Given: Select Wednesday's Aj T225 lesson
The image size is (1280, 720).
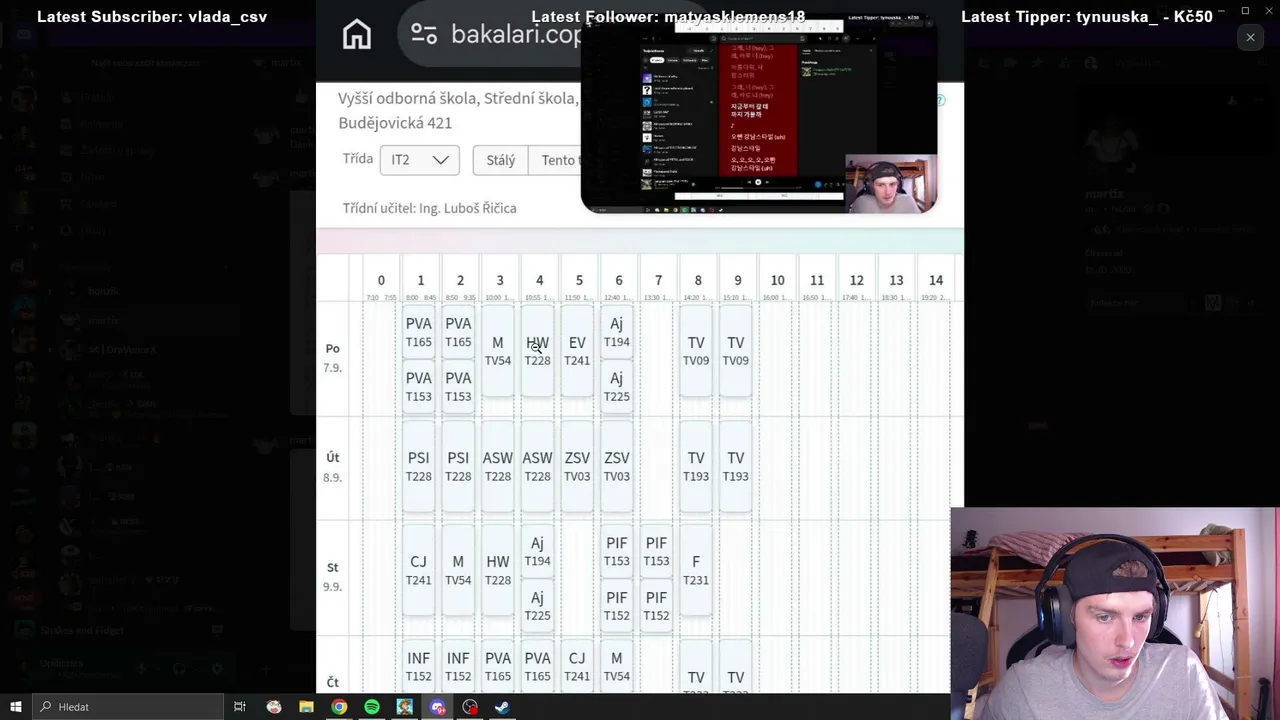Looking at the screenshot, I should click(x=538, y=606).
